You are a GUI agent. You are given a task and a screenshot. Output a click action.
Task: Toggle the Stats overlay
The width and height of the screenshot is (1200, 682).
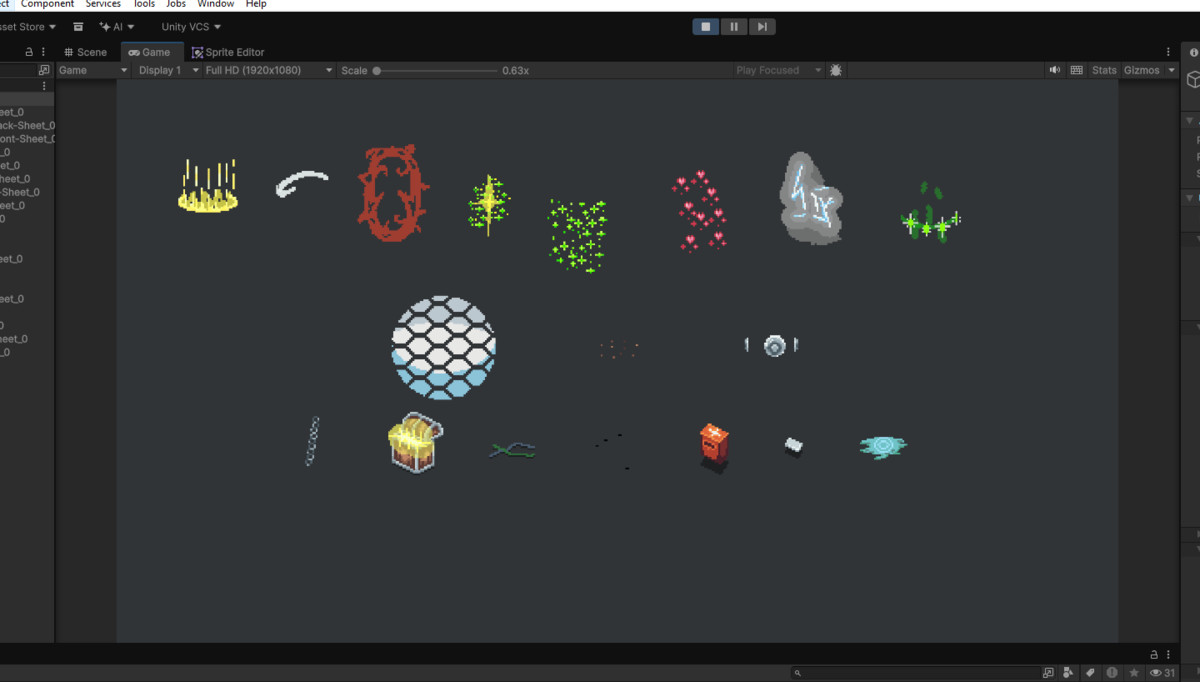click(x=1104, y=70)
